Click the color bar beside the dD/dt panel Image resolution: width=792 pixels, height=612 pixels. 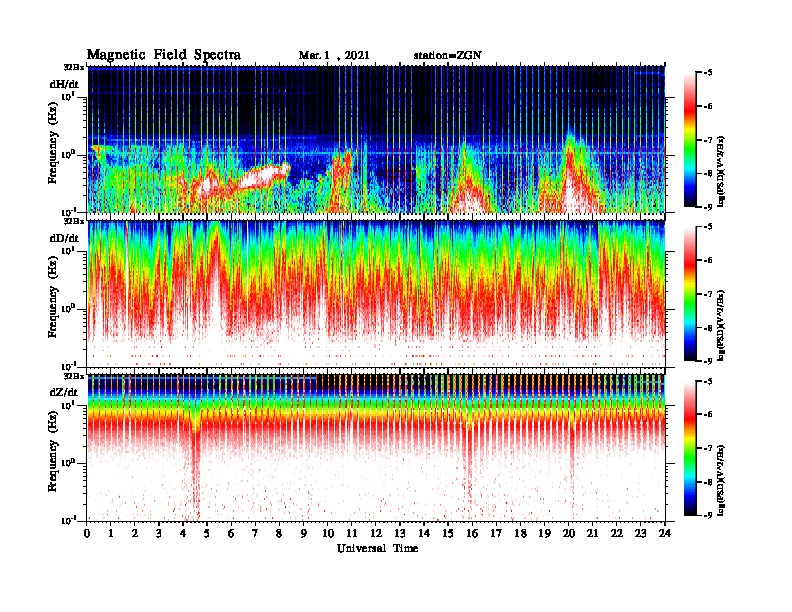(690, 294)
